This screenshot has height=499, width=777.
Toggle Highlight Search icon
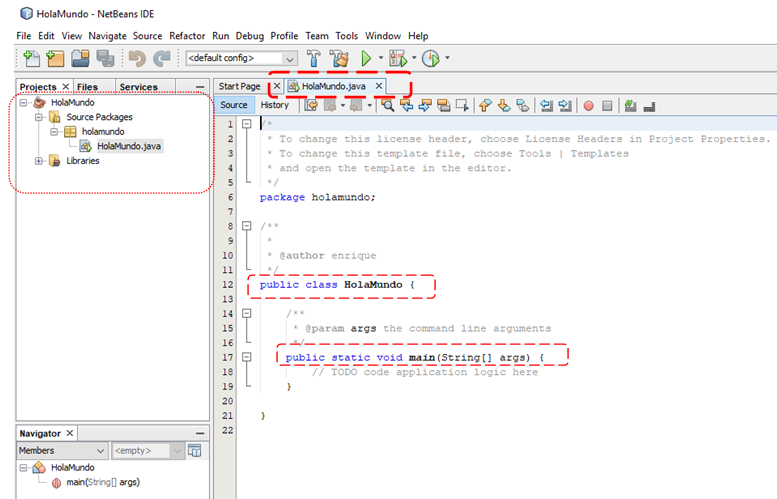tap(444, 105)
